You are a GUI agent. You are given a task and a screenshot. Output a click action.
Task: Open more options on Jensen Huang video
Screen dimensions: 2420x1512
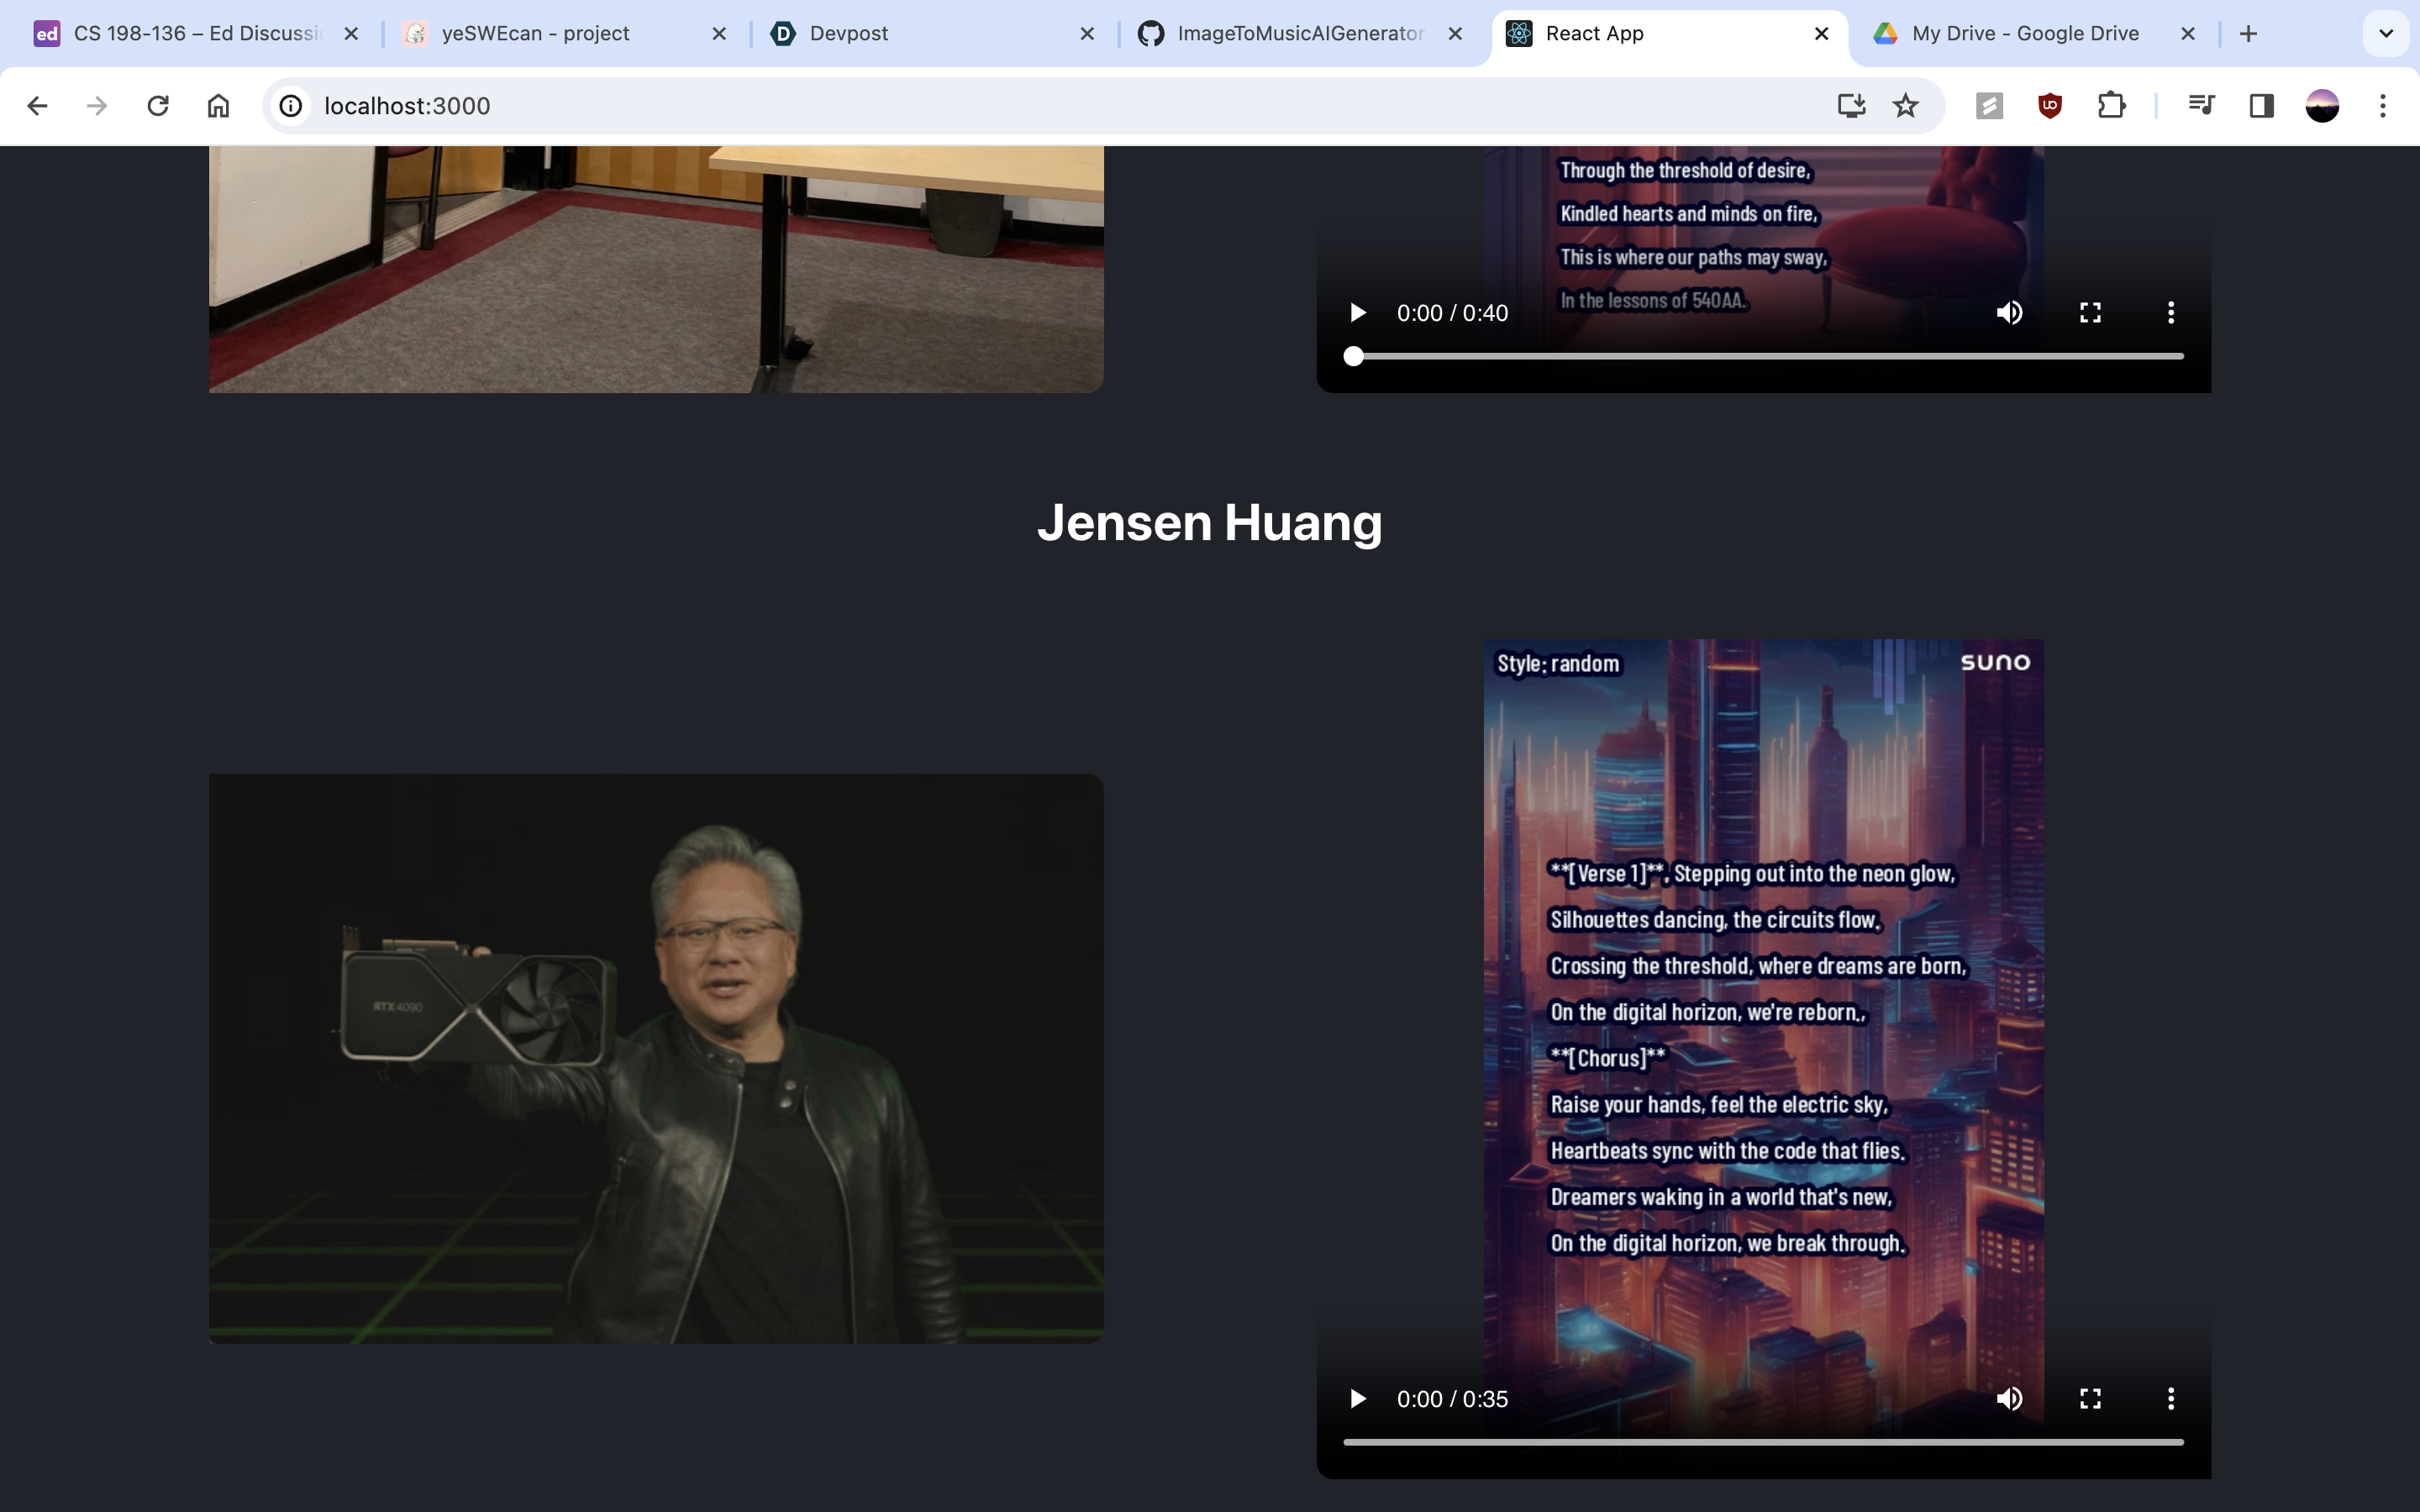(x=2170, y=1398)
